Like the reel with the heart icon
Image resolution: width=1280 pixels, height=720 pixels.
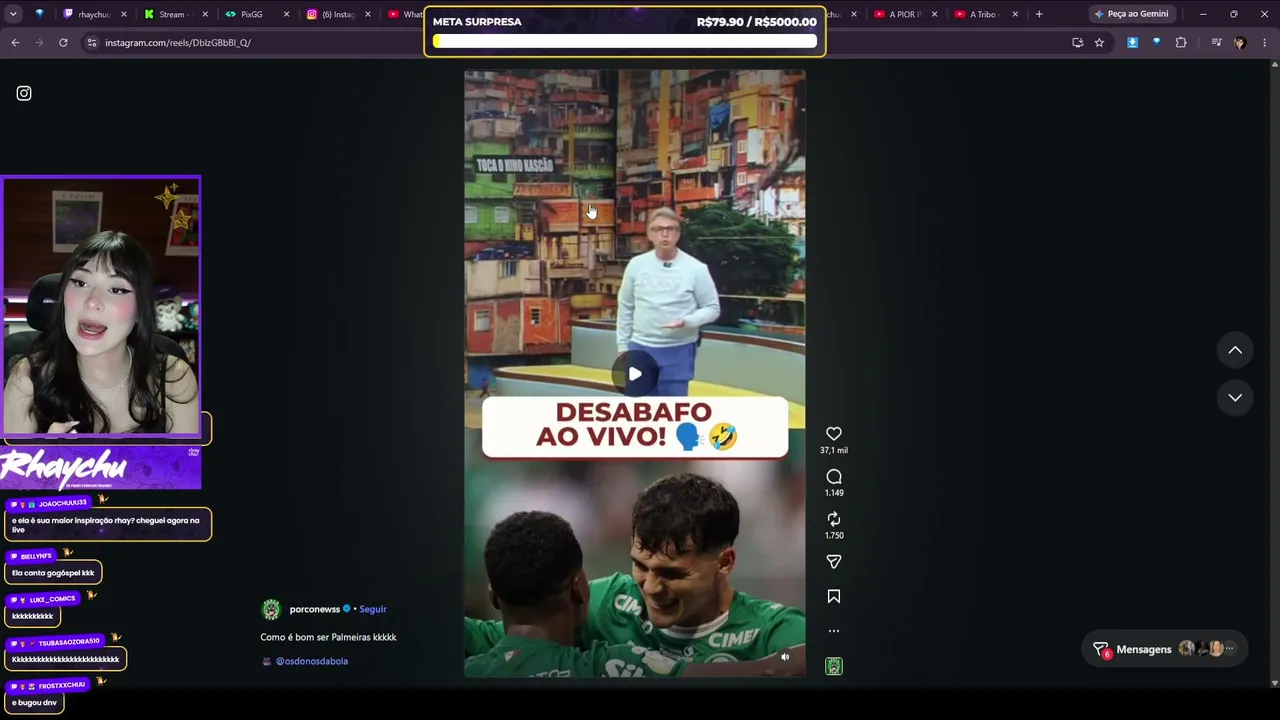coord(834,434)
